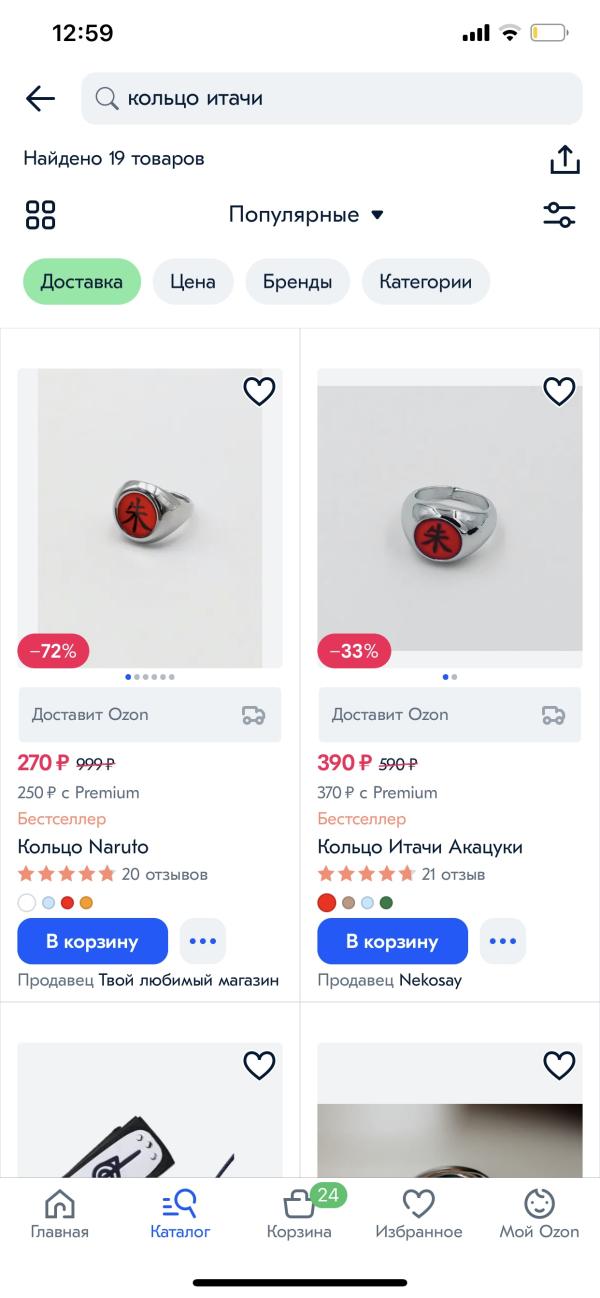Open Избранное favorites in bottom bar
600x1298 pixels.
click(x=418, y=1213)
